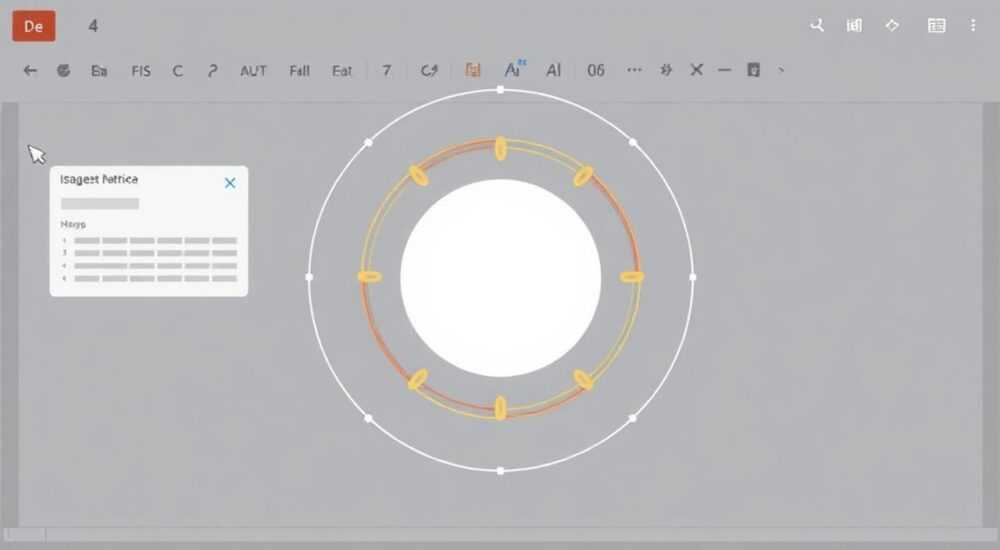Click the lower-right yellow marker on ring
Viewport: 1000px width, 550px height.
(x=583, y=380)
